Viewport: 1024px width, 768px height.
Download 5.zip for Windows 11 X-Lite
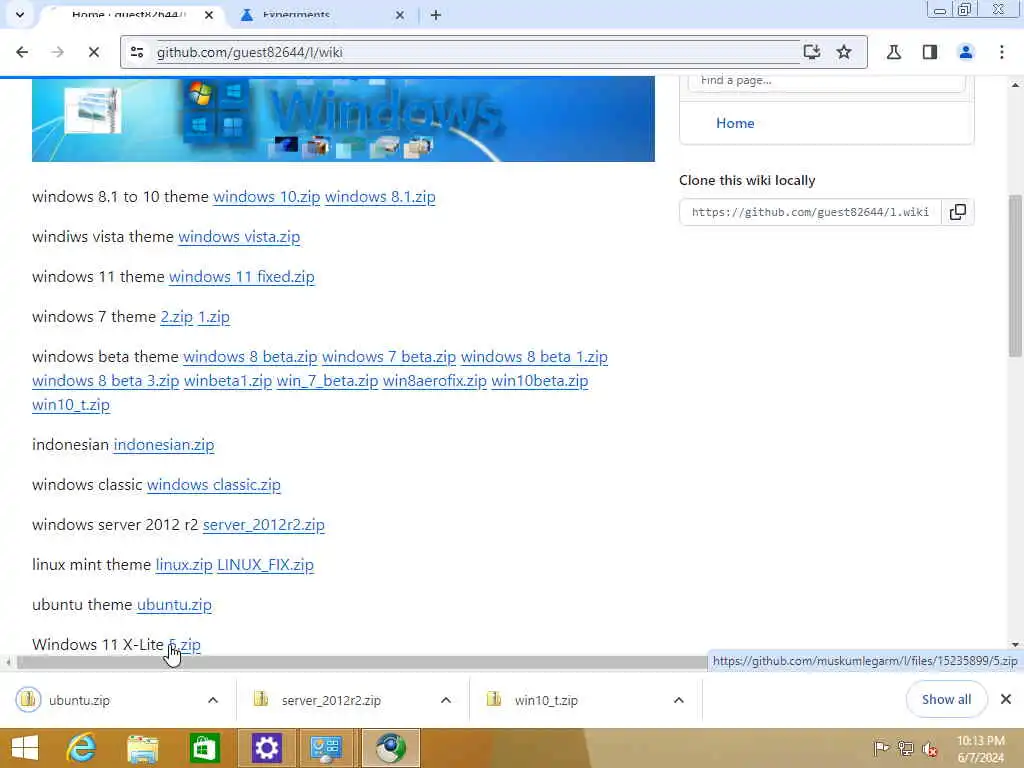click(184, 645)
